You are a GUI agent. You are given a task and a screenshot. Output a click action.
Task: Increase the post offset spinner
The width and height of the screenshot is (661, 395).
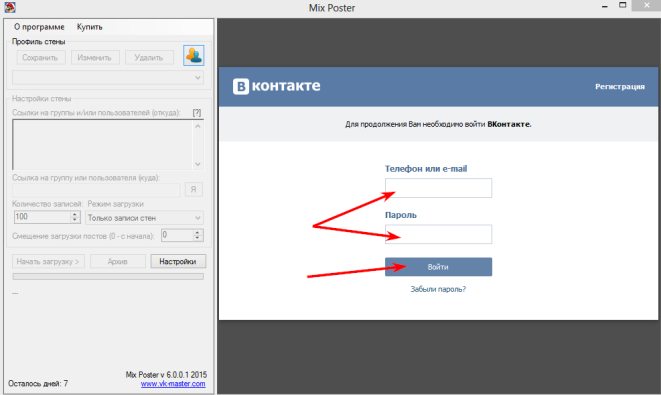tap(198, 232)
